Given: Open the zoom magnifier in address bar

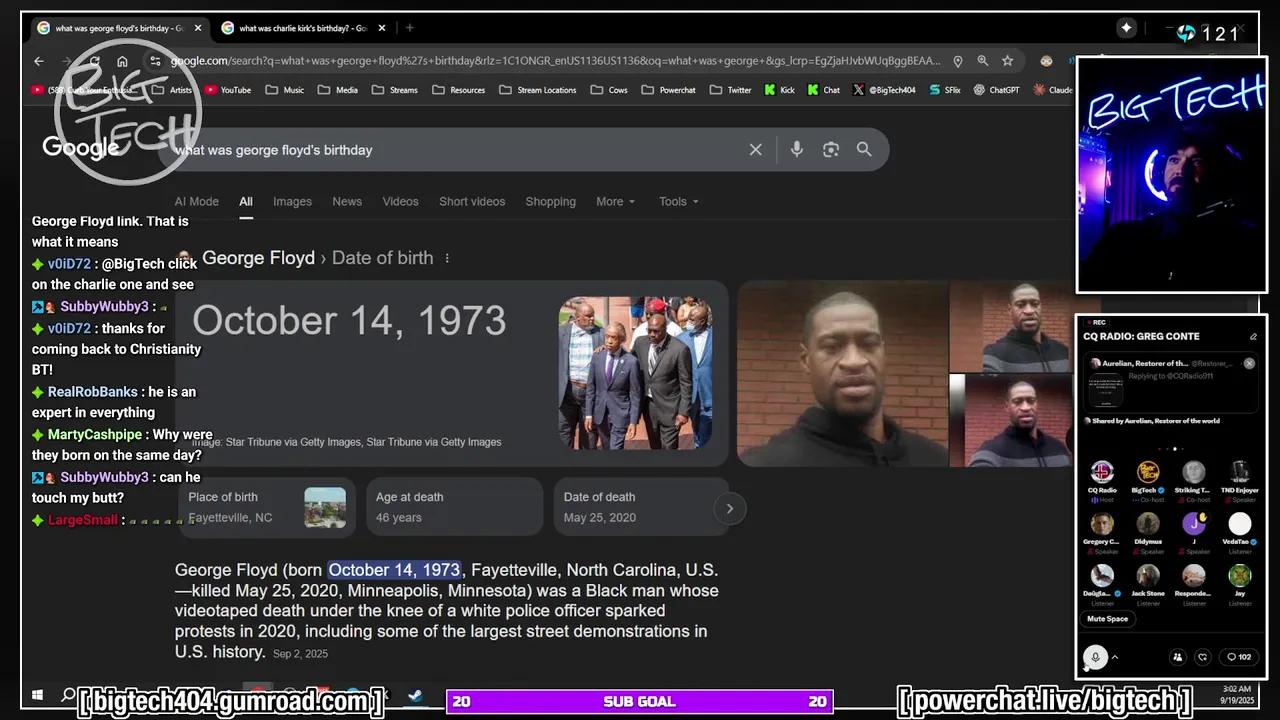Looking at the screenshot, I should 983,61.
